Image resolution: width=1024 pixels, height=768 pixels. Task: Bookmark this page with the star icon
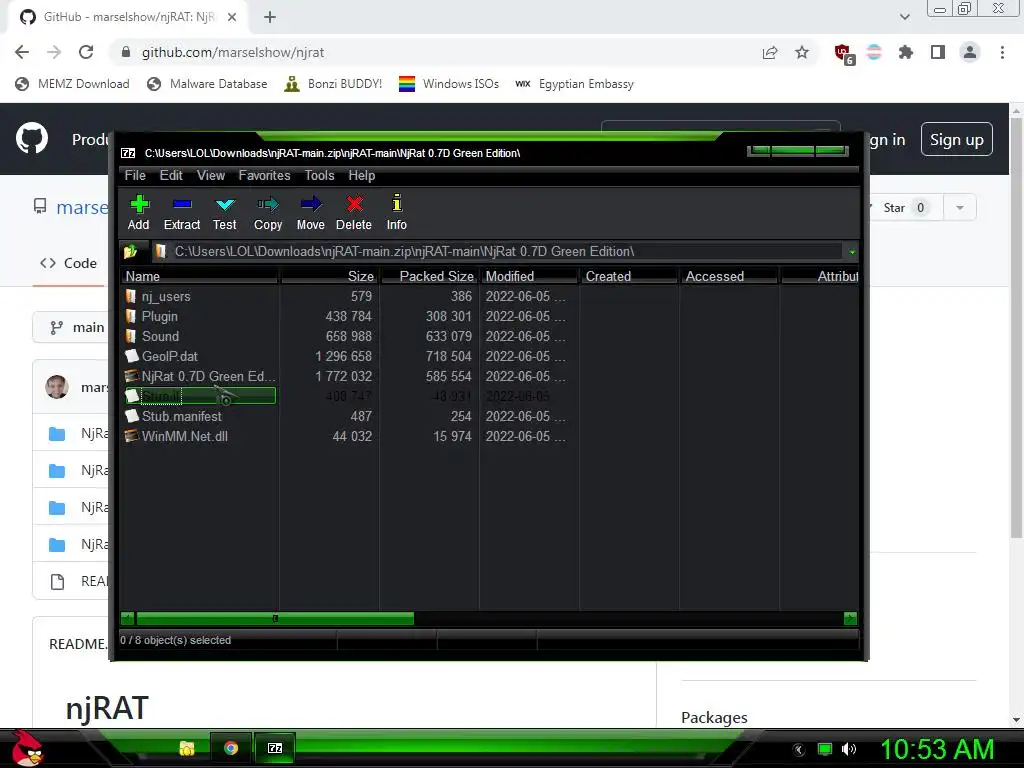point(802,52)
